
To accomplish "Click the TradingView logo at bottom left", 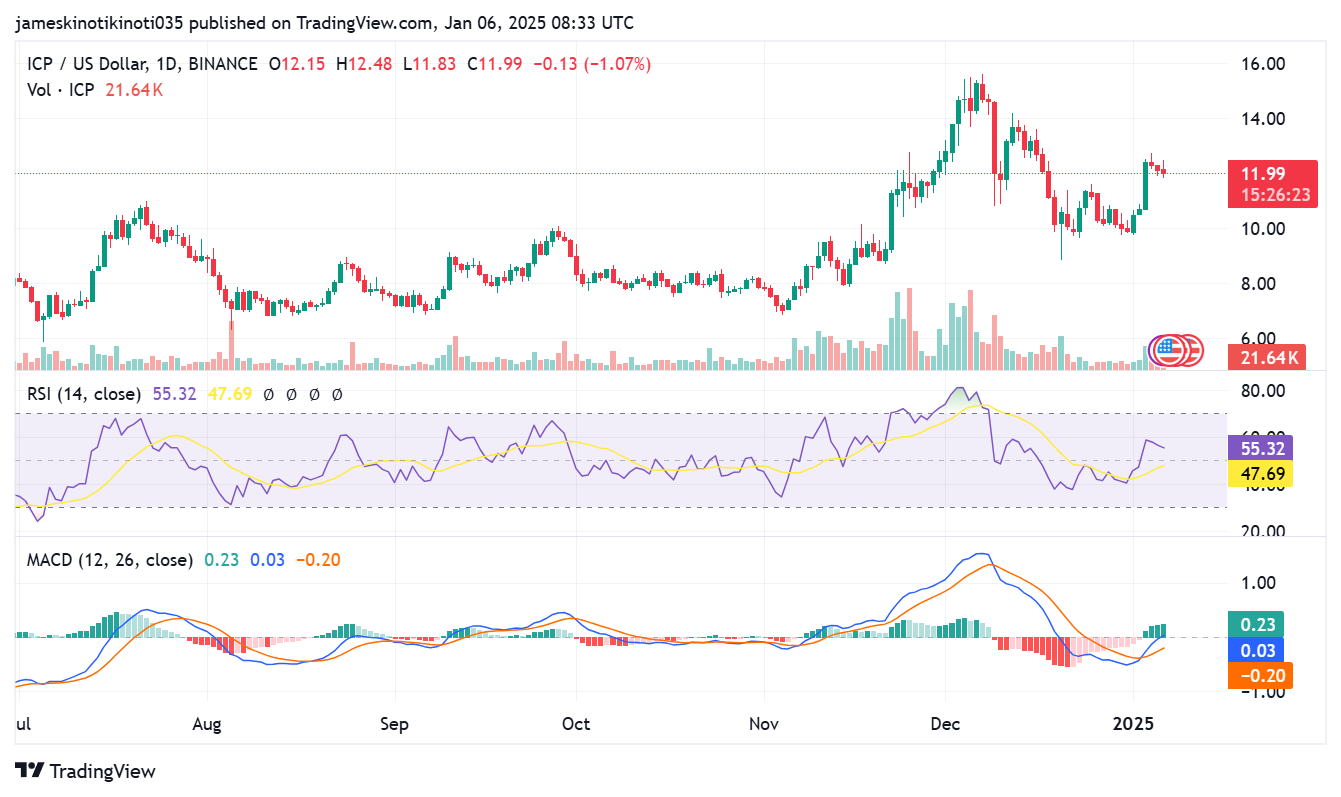I will pos(85,771).
